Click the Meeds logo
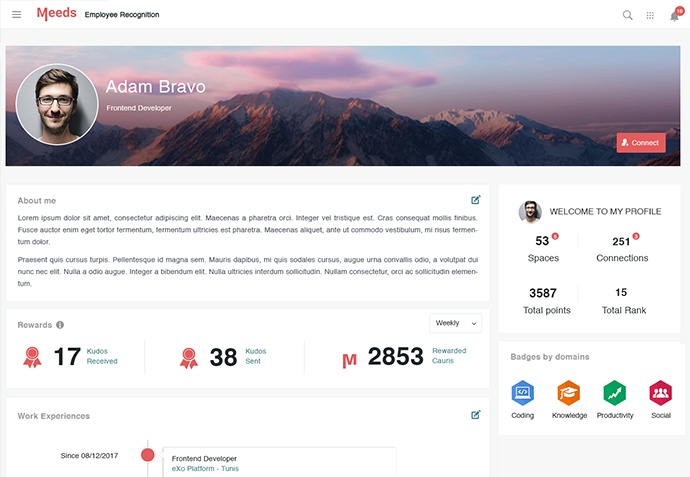This screenshot has height=477, width=690. click(x=56, y=14)
